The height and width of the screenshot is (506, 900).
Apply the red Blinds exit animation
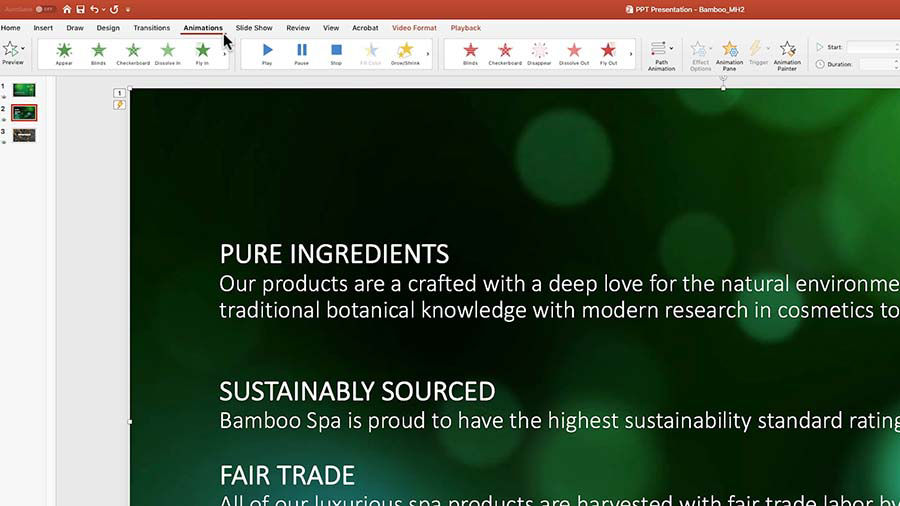470,54
